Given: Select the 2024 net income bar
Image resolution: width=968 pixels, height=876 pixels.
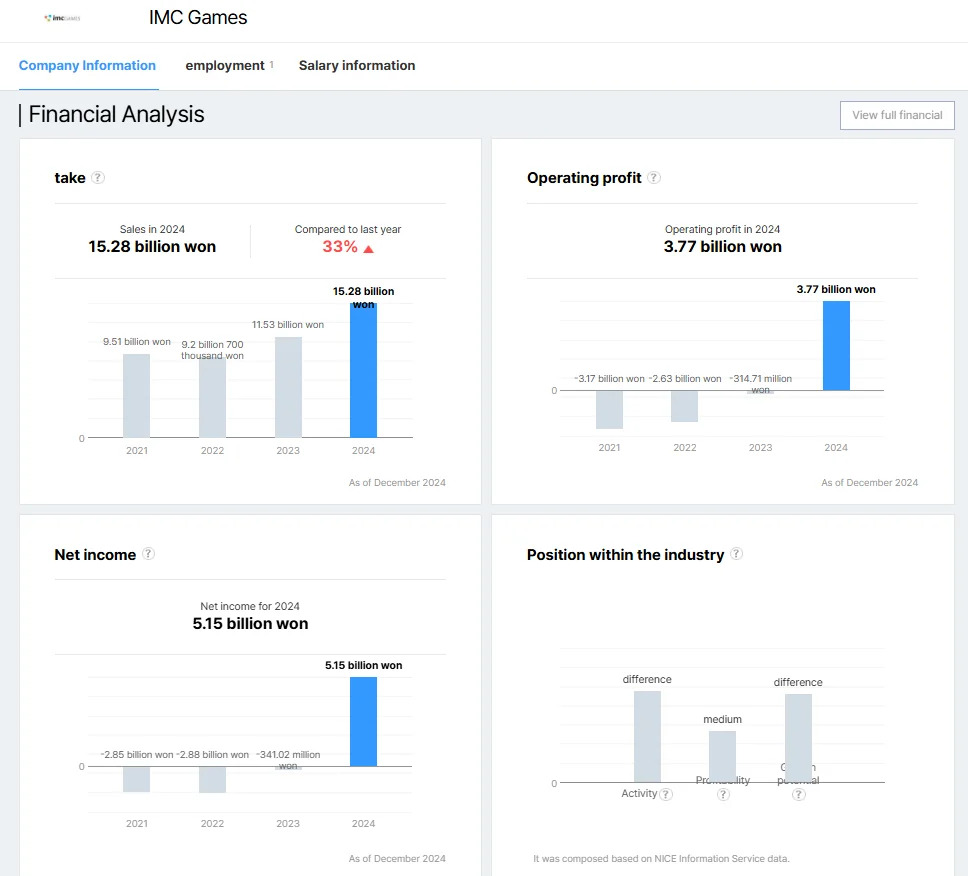Looking at the screenshot, I should pos(364,722).
